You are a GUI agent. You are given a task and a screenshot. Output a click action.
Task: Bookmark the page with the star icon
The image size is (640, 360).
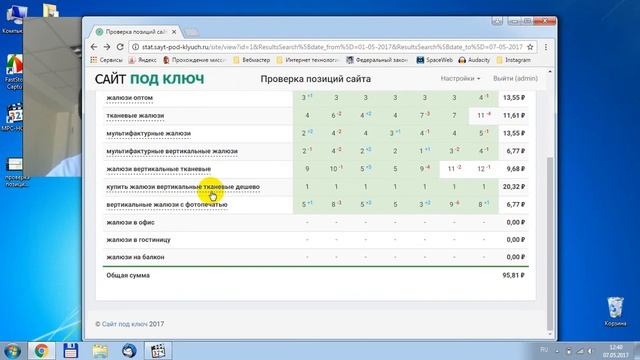tap(530, 47)
